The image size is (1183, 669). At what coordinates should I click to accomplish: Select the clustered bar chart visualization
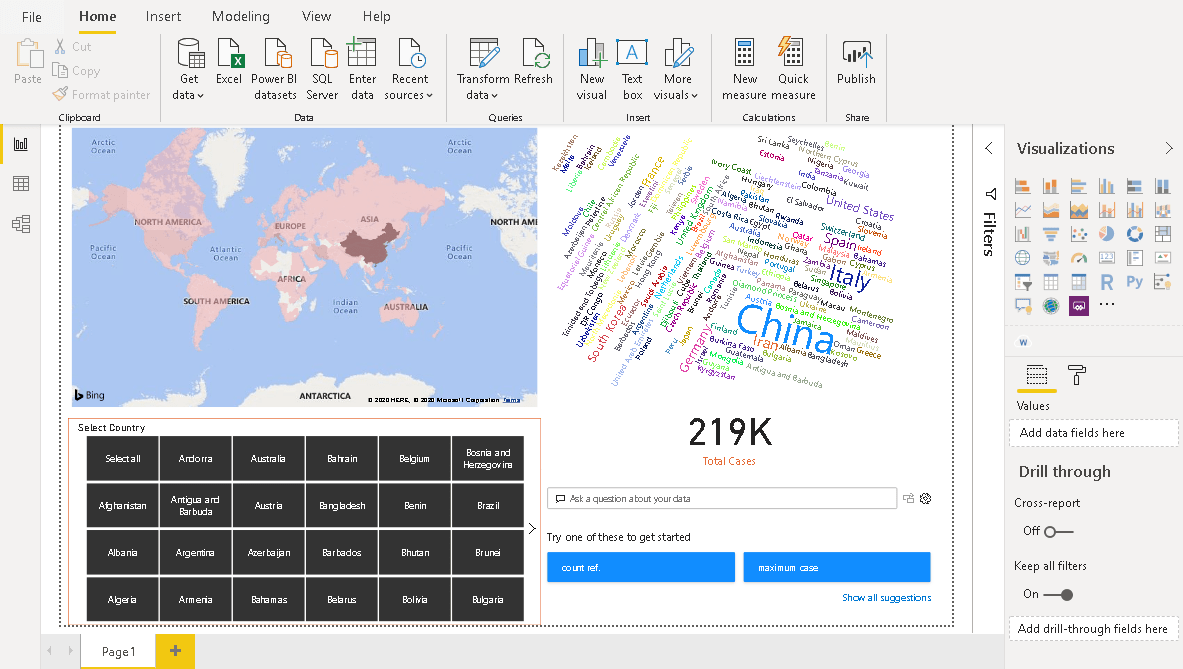(x=1078, y=186)
